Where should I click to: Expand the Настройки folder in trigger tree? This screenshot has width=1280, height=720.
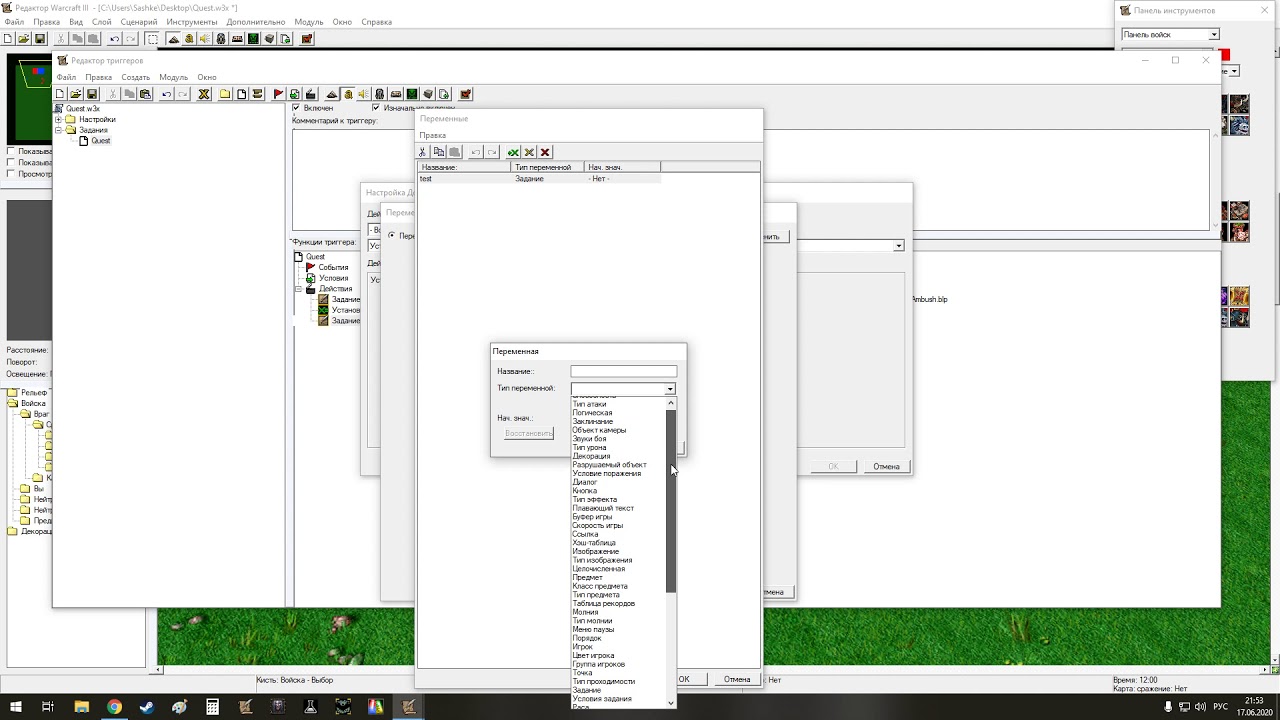point(59,120)
